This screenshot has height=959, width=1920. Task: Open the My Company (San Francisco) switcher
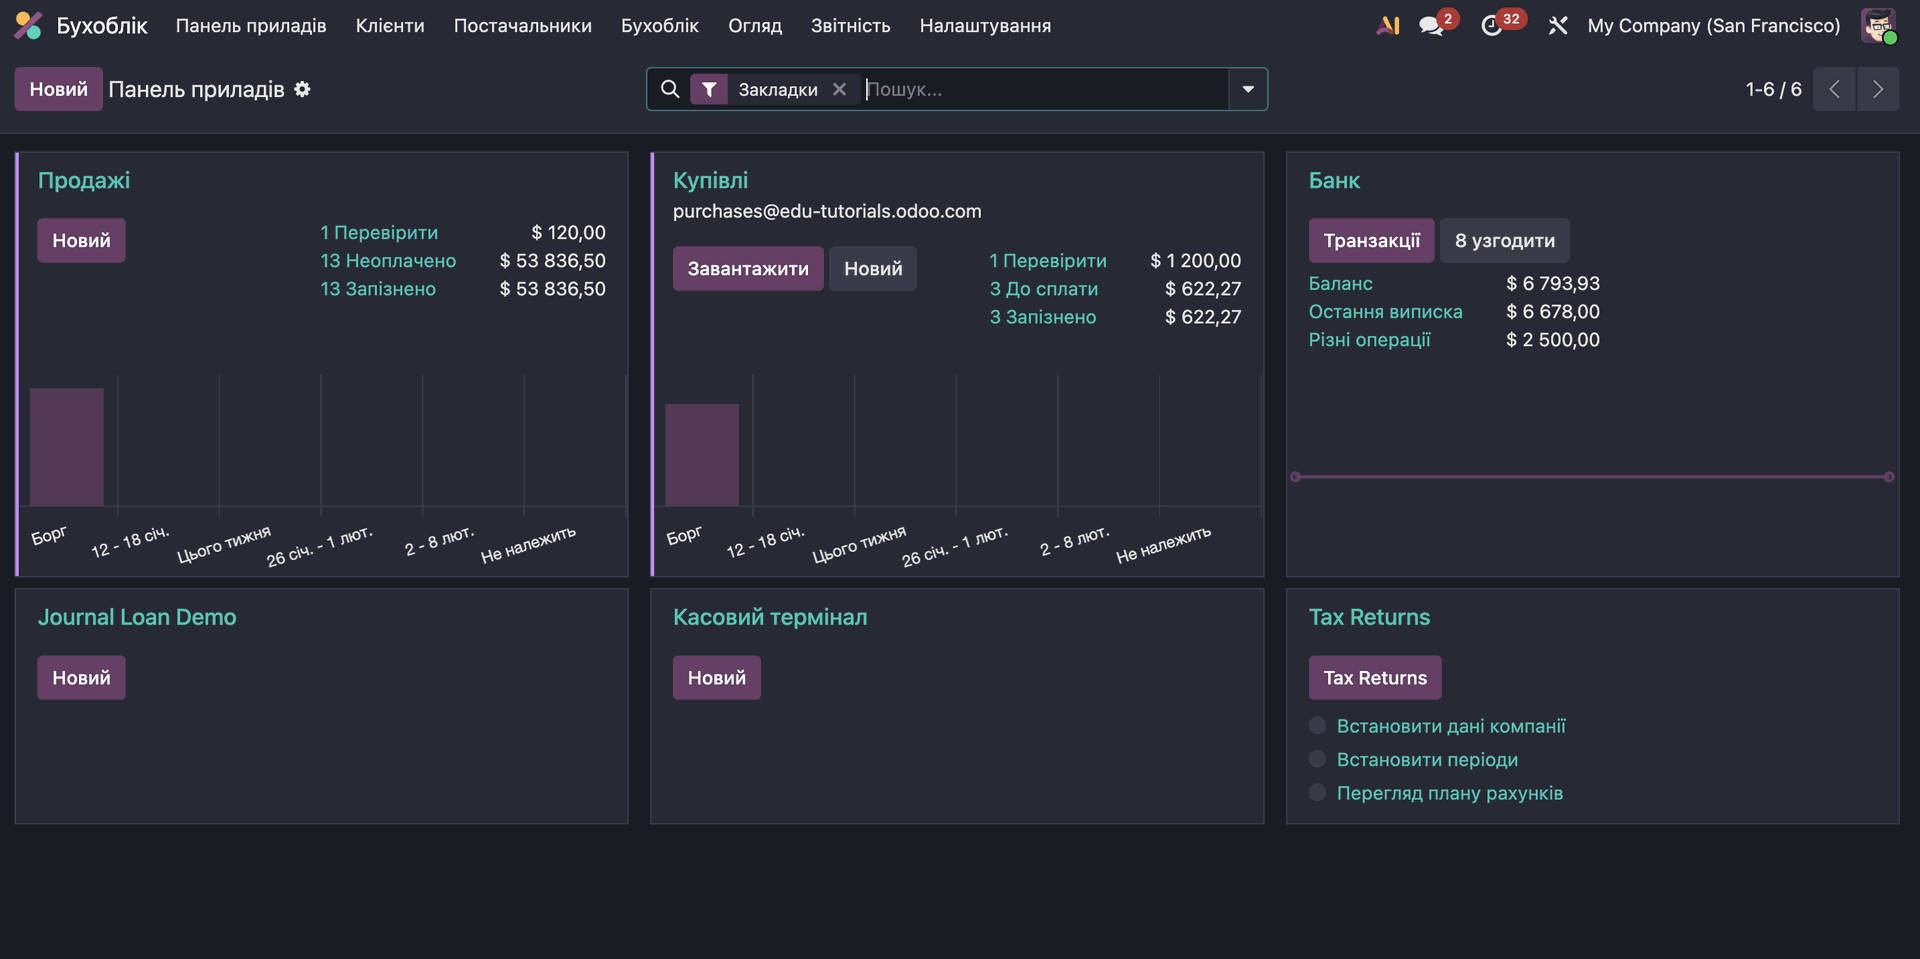click(x=1713, y=26)
